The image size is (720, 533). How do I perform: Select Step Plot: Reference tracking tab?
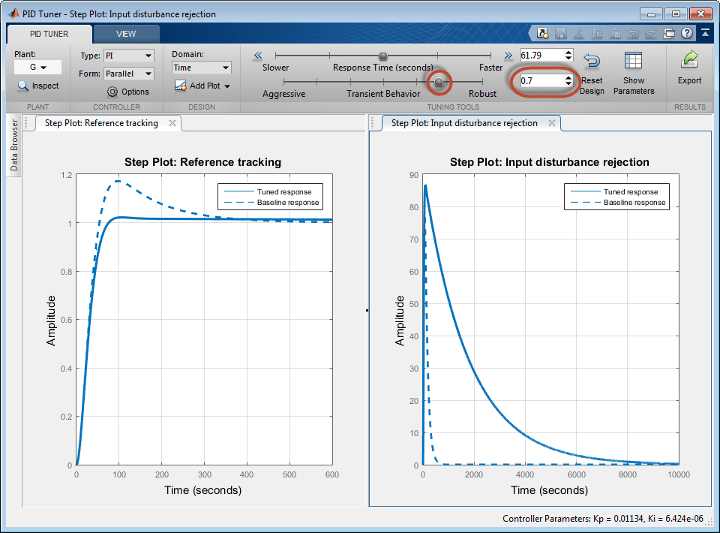pos(101,123)
